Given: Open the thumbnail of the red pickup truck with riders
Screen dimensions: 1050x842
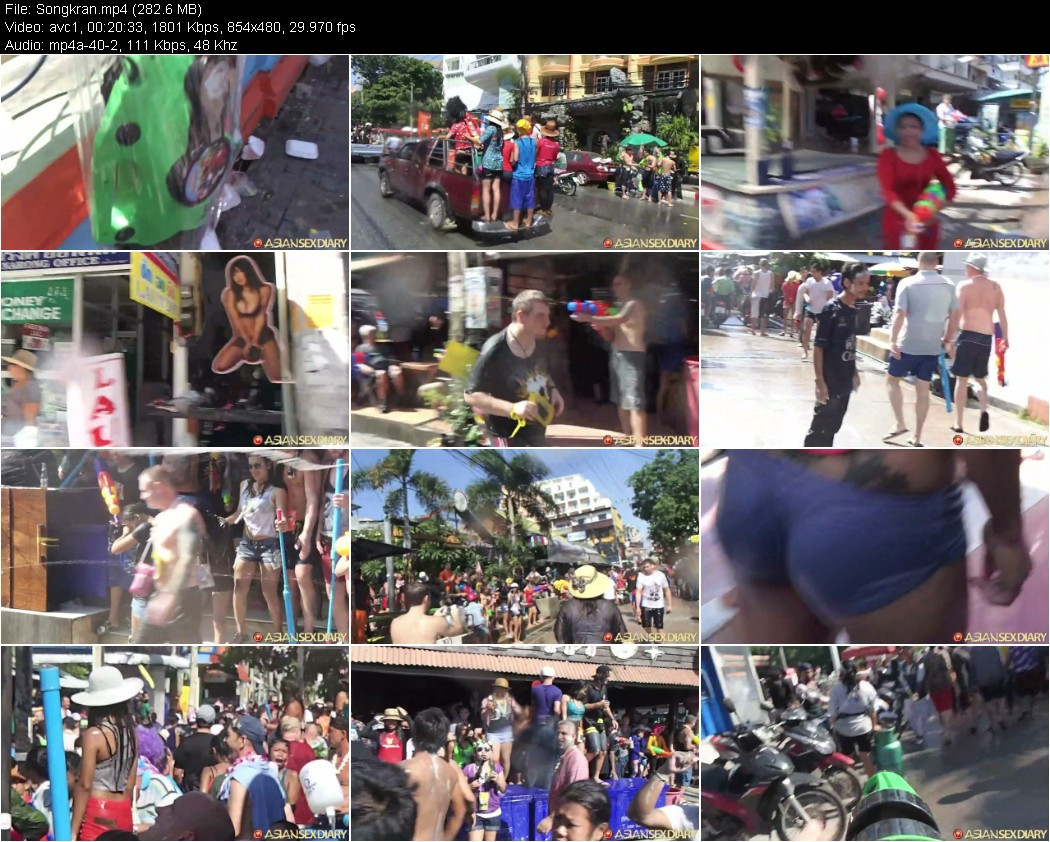Looking at the screenshot, I should tap(525, 153).
